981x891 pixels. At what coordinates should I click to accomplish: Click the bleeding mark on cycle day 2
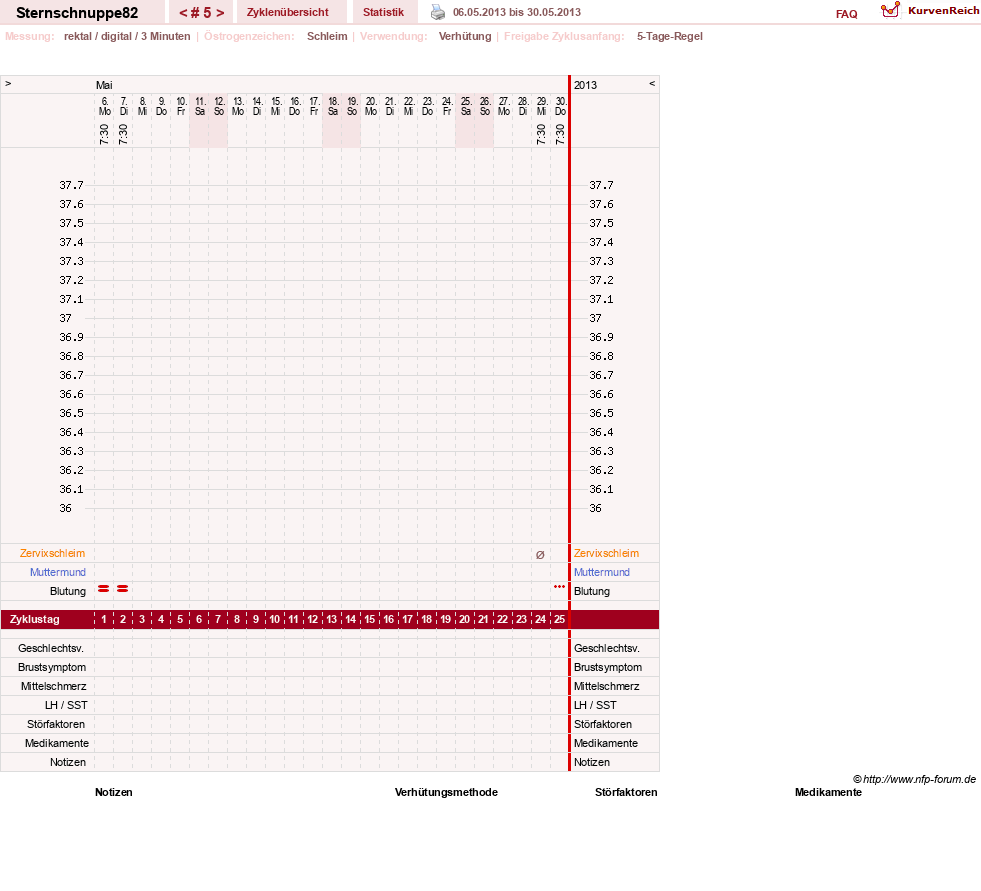pyautogui.click(x=123, y=589)
